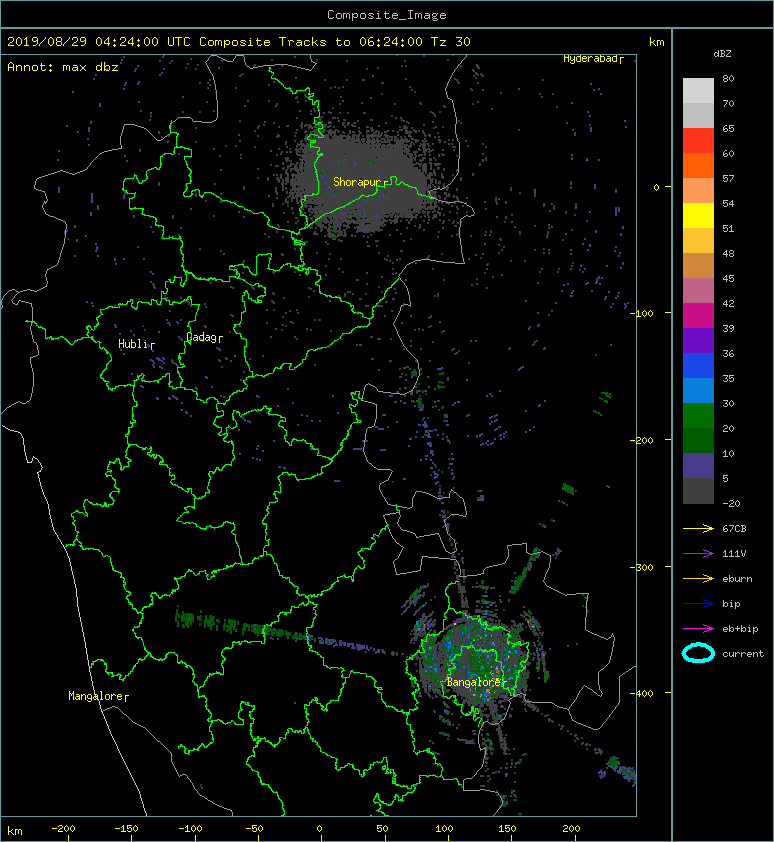Pick the -20 to 5 dBZ dark gray swatch
The height and width of the screenshot is (842, 774).
[698, 491]
